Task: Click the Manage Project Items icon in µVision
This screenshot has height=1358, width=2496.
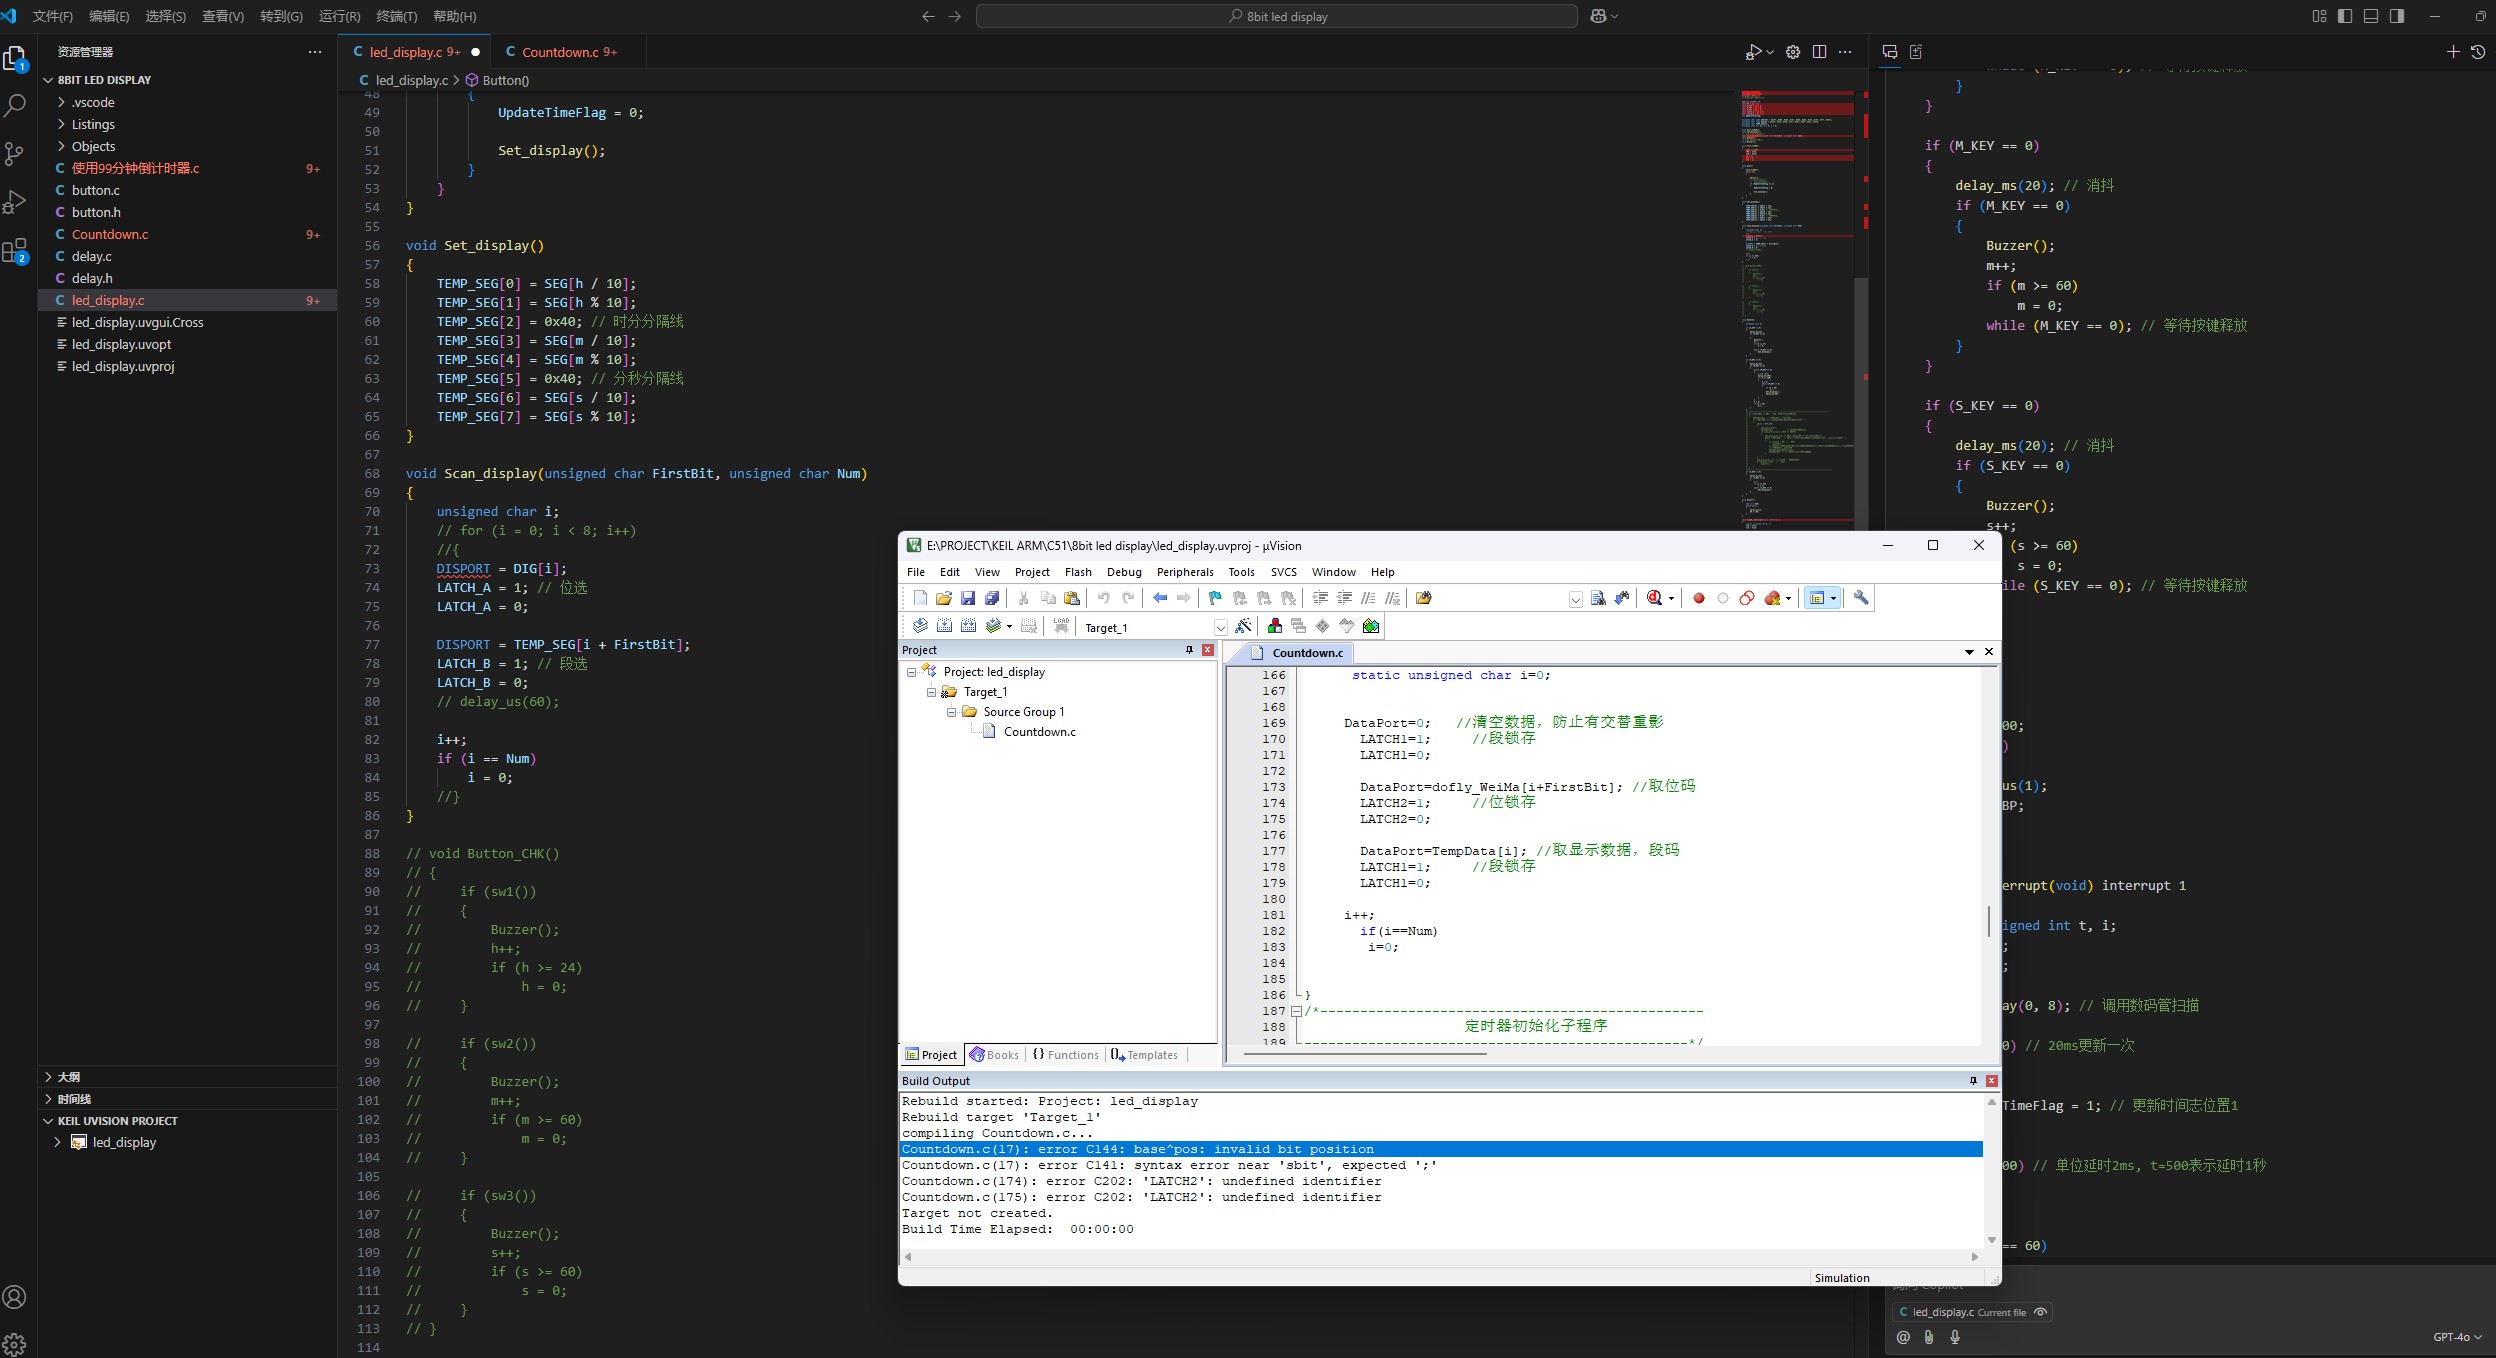Action: click(x=1275, y=626)
